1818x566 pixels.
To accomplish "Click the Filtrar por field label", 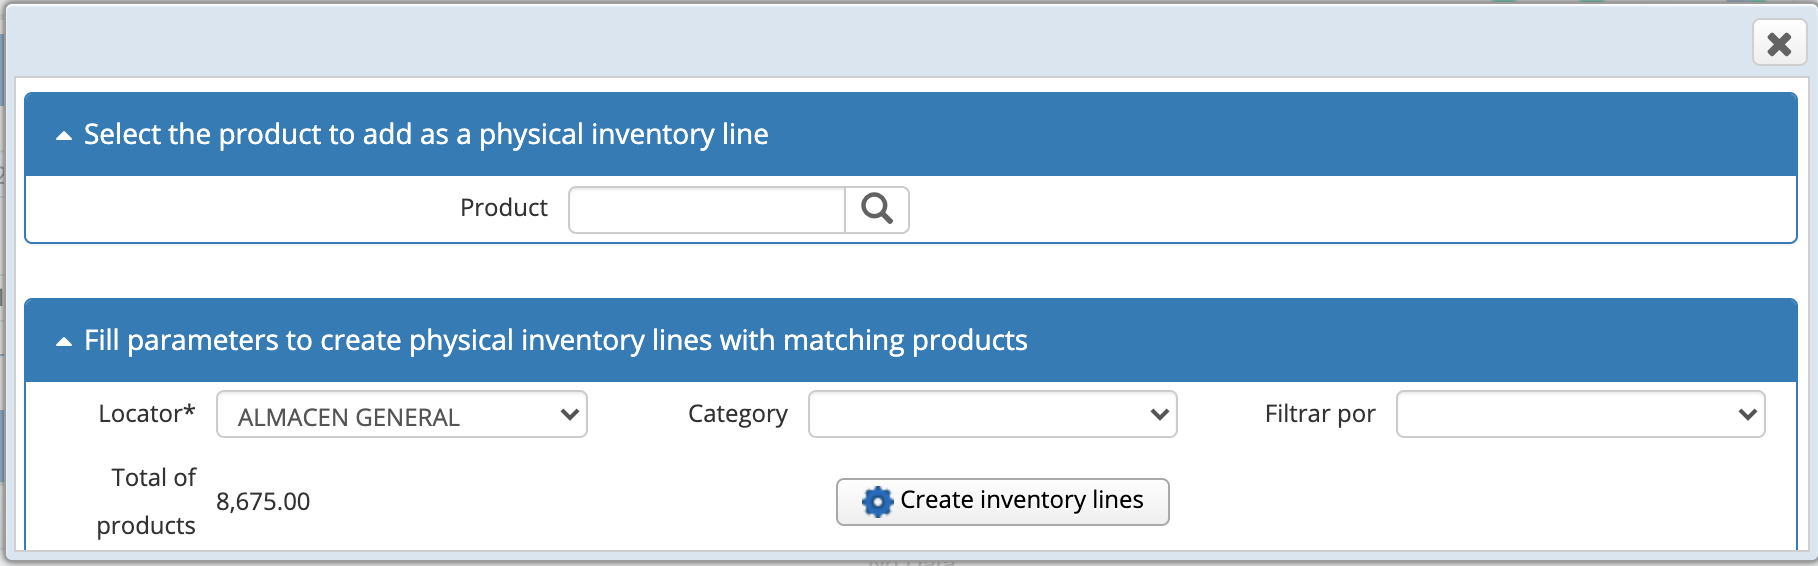I will pyautogui.click(x=1320, y=413).
